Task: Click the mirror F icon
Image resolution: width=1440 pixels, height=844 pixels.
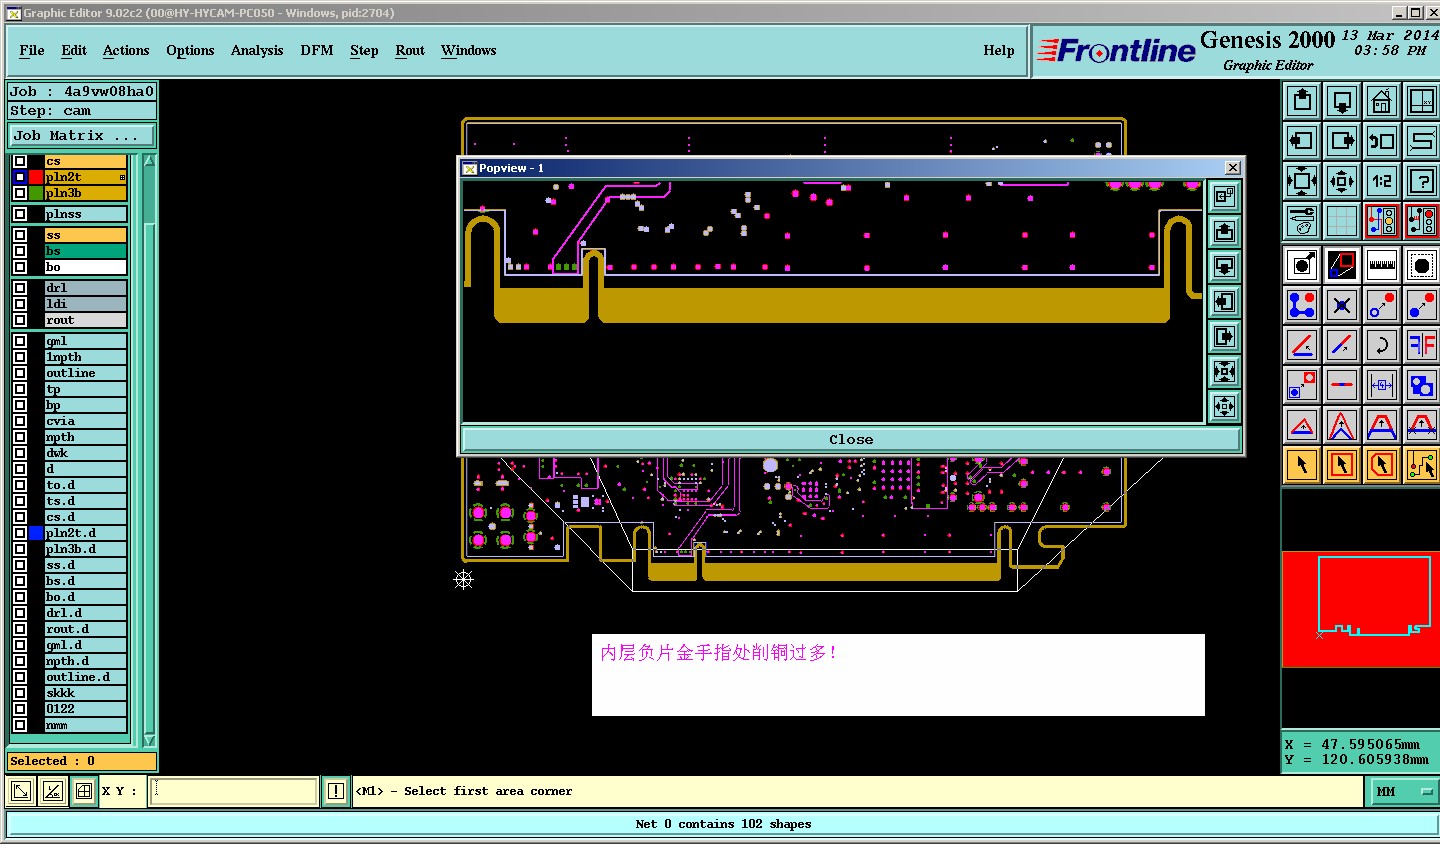Action: coord(1422,345)
